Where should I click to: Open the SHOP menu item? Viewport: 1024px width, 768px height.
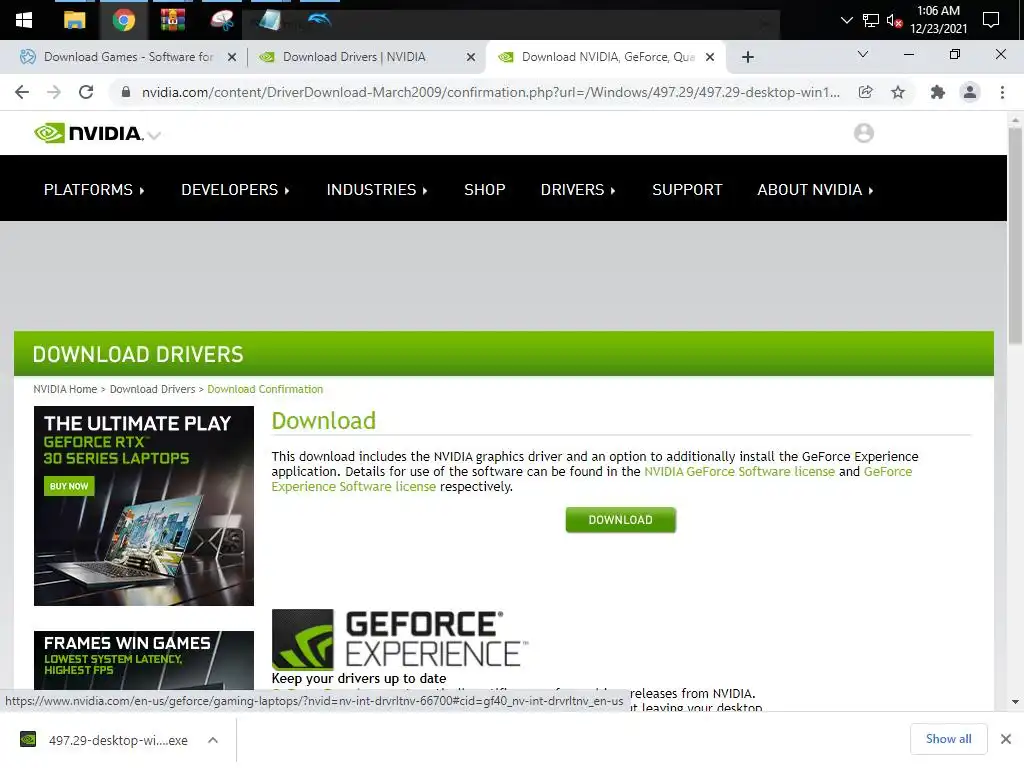coord(485,189)
